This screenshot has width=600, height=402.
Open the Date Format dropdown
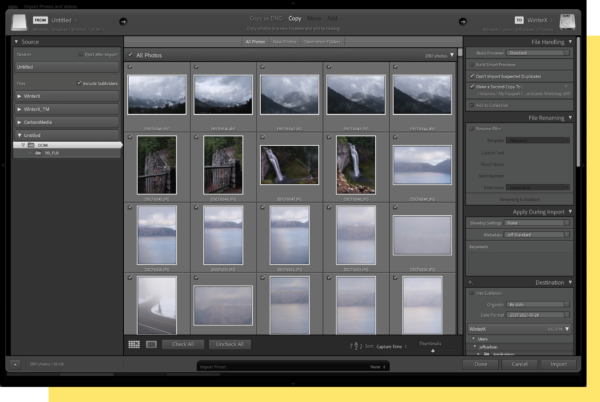(x=538, y=315)
